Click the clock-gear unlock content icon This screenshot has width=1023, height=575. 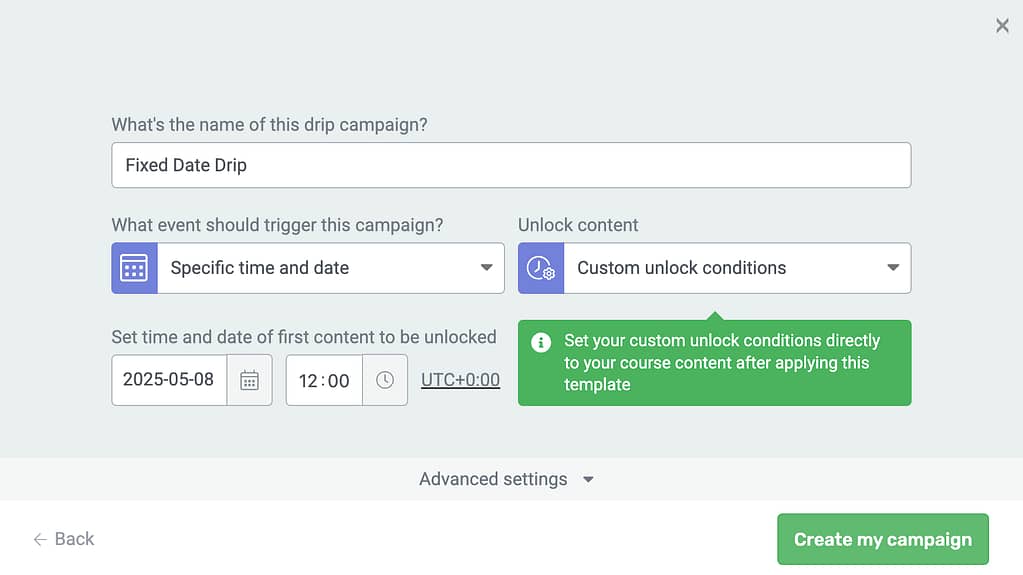541,268
